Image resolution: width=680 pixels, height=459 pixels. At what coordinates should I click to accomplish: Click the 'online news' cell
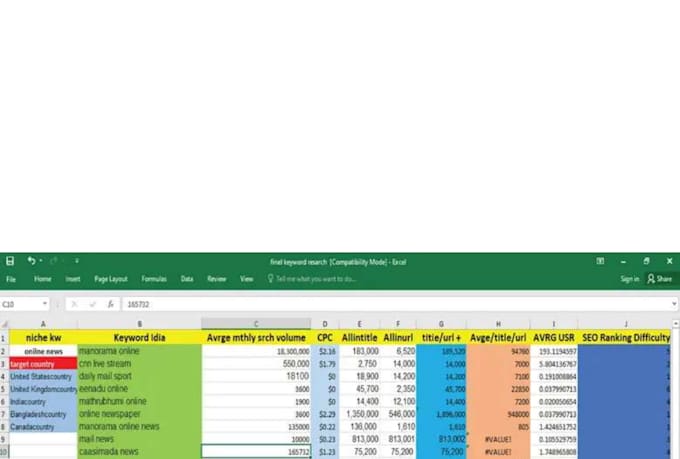43,351
